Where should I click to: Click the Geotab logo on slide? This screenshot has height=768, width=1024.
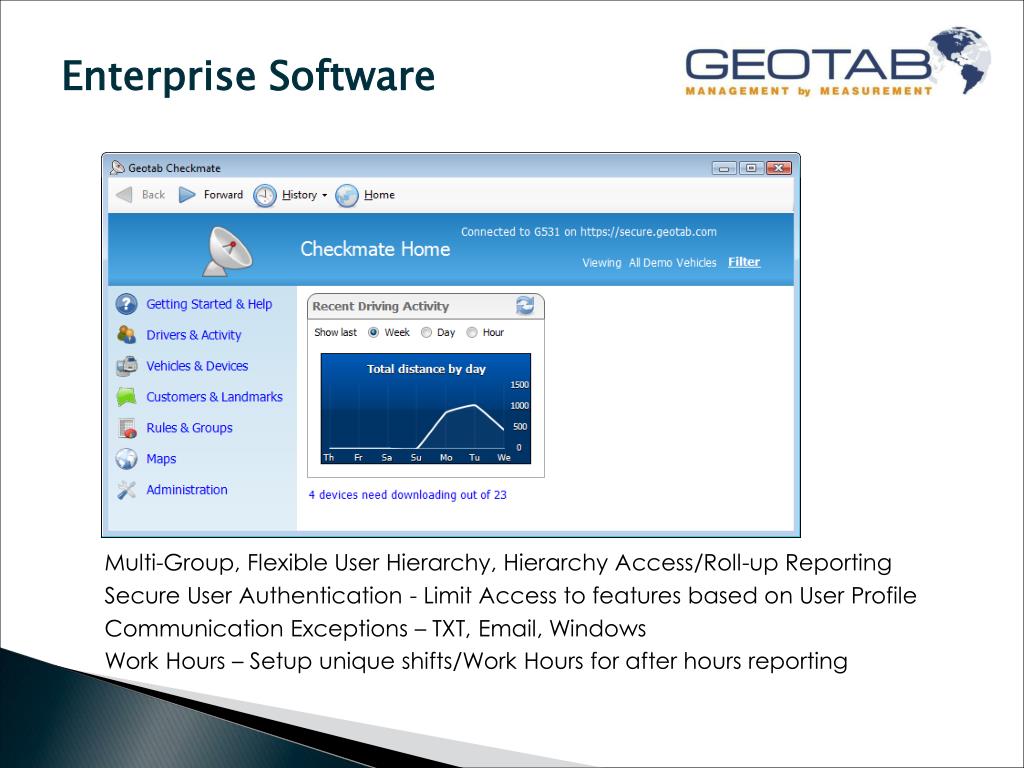coord(838,62)
